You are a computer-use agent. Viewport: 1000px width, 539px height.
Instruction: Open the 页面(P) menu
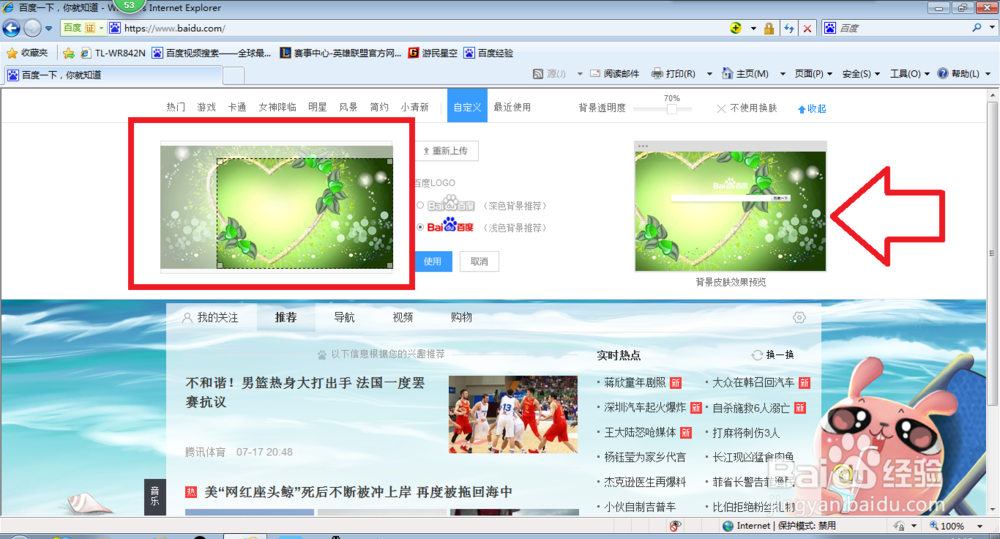pyautogui.click(x=813, y=74)
